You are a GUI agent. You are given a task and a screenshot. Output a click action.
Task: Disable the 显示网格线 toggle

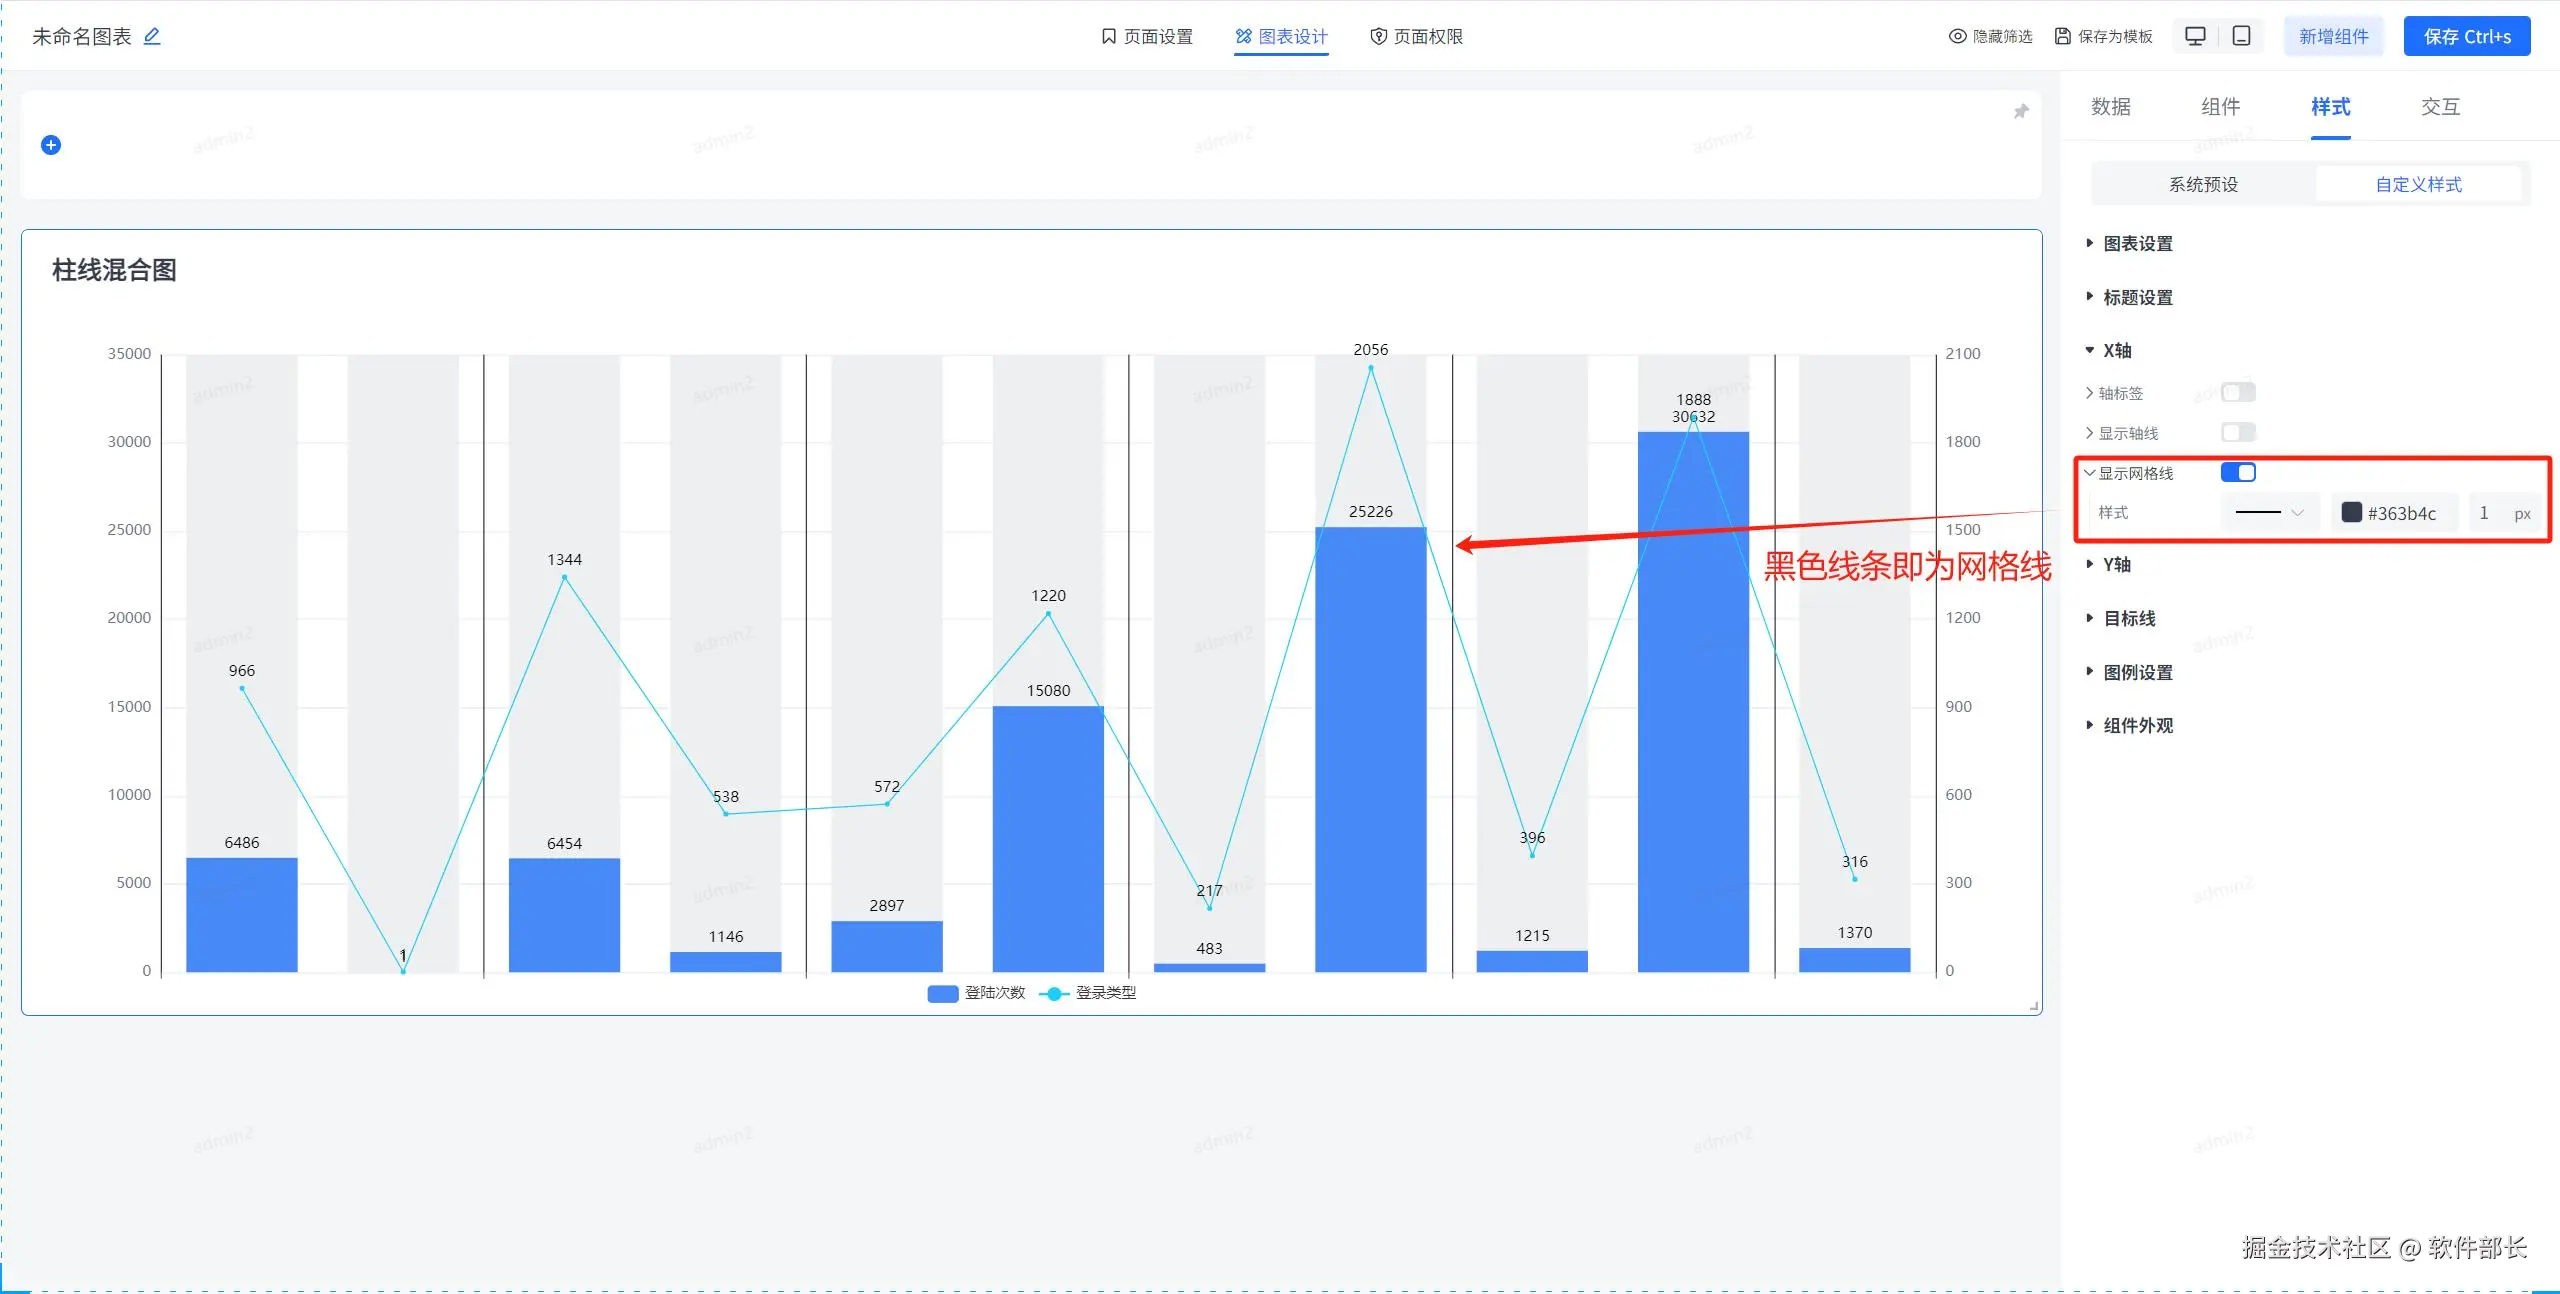2238,473
